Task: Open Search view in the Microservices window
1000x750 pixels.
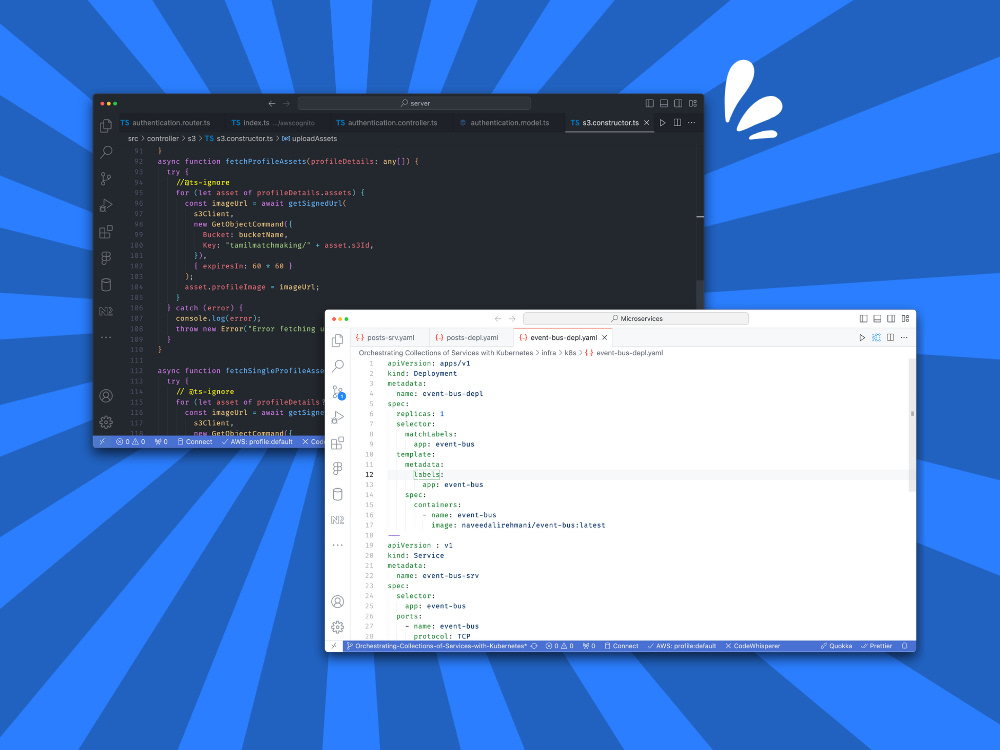Action: click(337, 365)
